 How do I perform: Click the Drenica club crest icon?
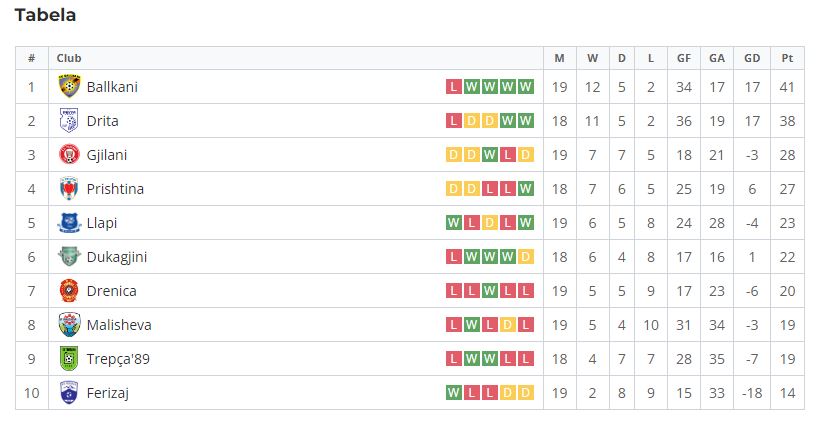coord(70,290)
